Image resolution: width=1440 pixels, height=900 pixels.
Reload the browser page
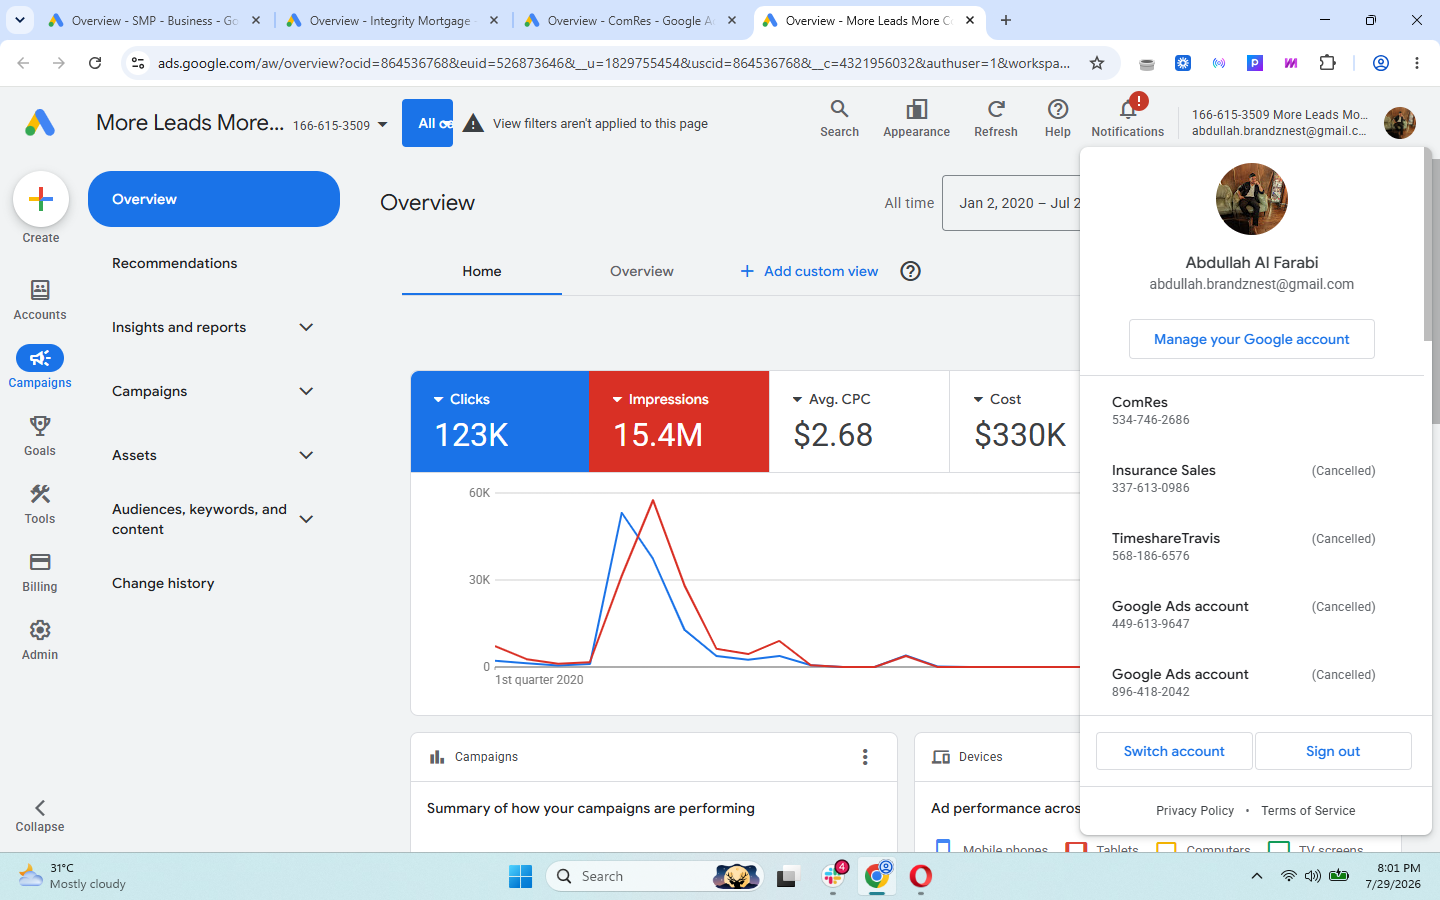95,63
